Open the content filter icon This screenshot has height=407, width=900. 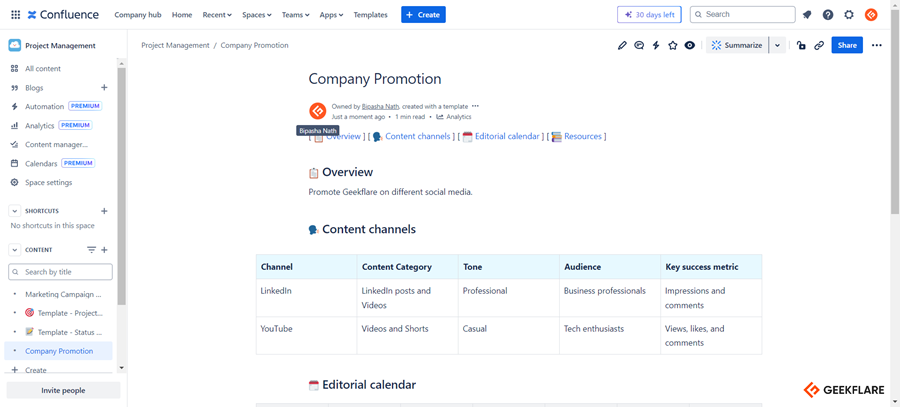click(91, 250)
